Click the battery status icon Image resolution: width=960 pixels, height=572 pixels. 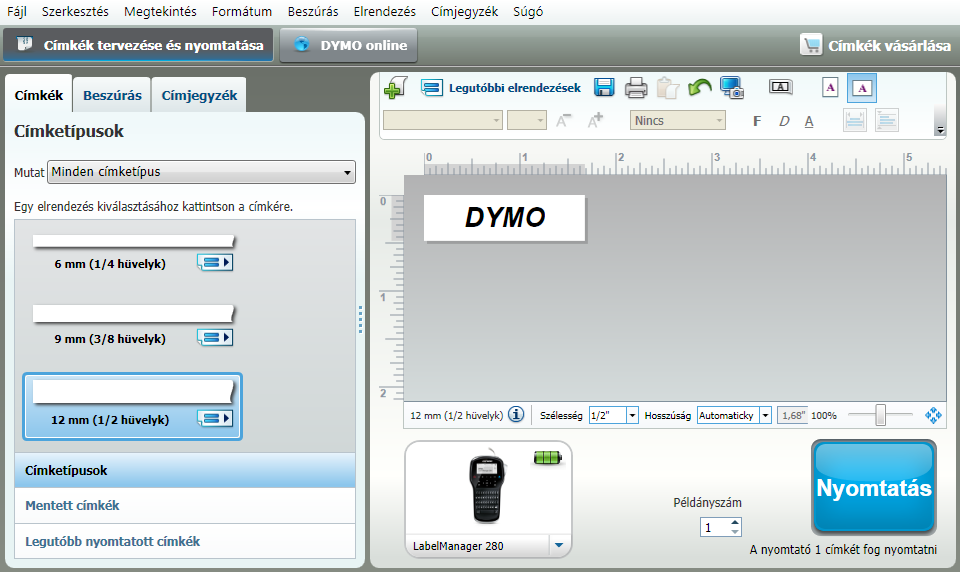pos(547,457)
